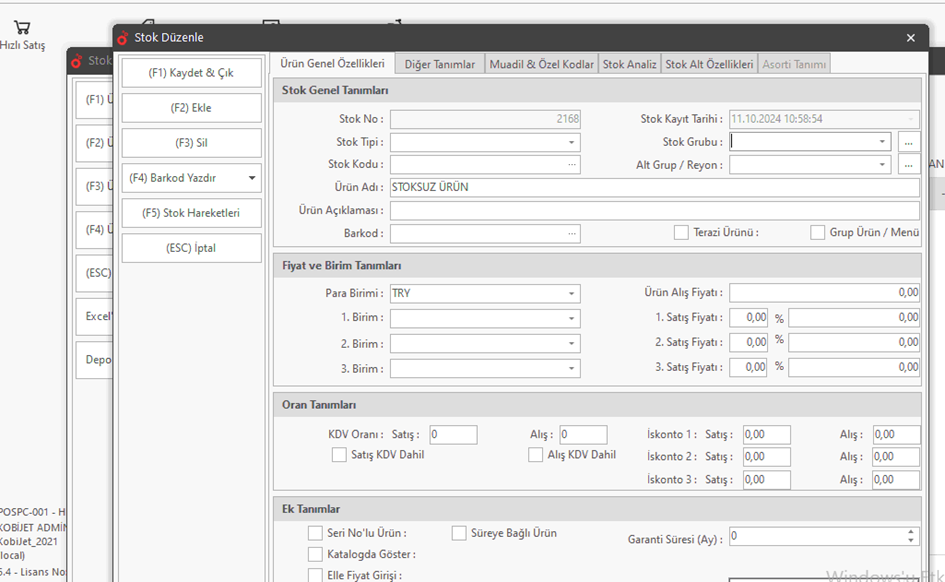
Task: Click (F3) Sil button
Action: pyautogui.click(x=191, y=143)
